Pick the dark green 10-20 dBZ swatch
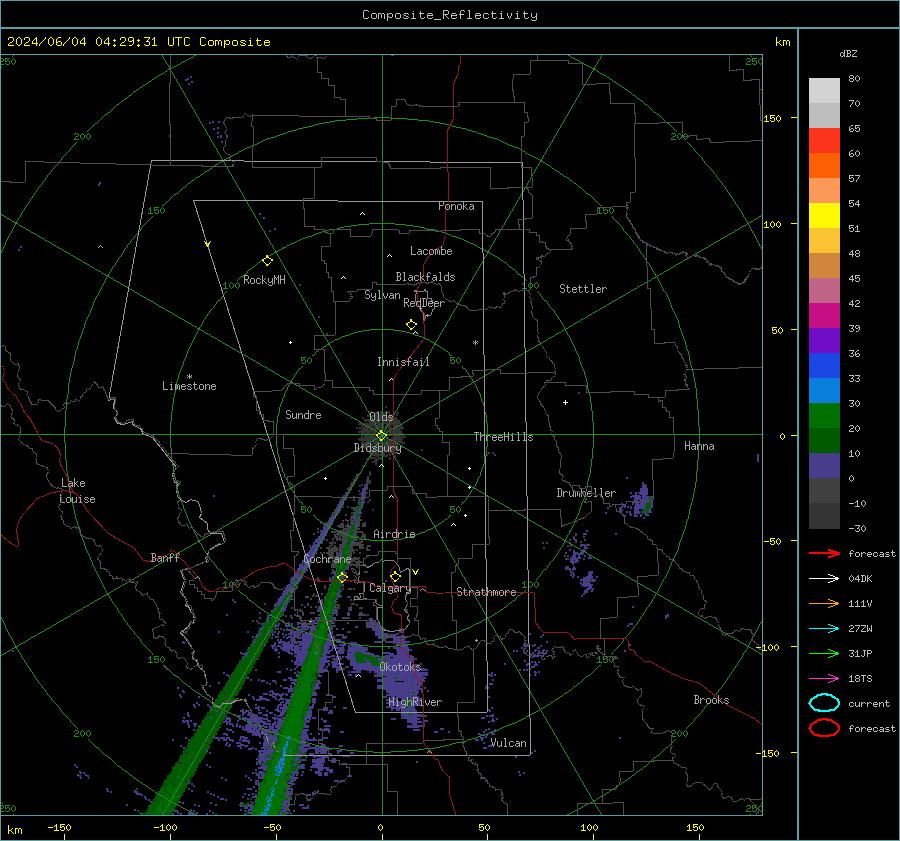 point(824,440)
